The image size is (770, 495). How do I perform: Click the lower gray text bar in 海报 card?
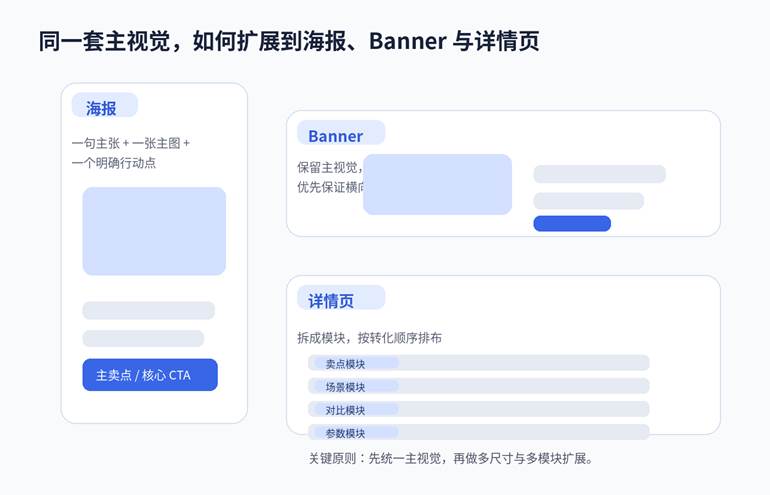click(143, 338)
